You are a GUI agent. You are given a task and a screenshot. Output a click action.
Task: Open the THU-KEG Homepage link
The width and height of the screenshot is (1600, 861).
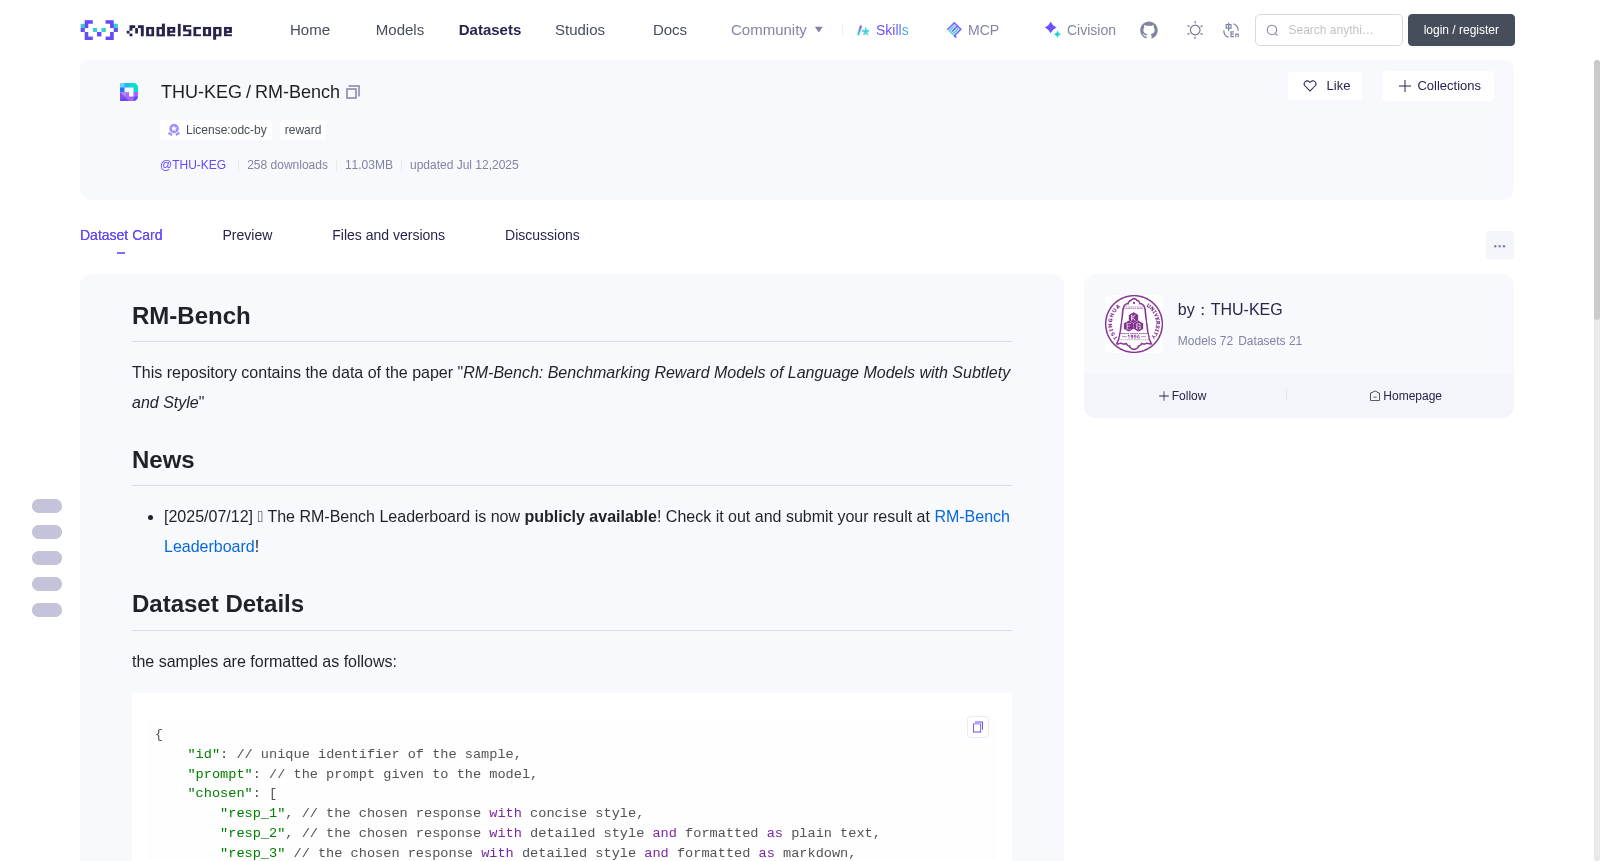pos(1406,396)
